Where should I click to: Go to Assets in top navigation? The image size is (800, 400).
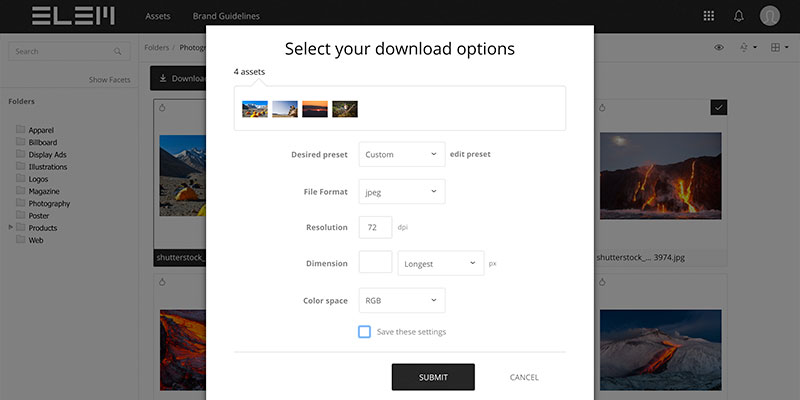coord(158,16)
